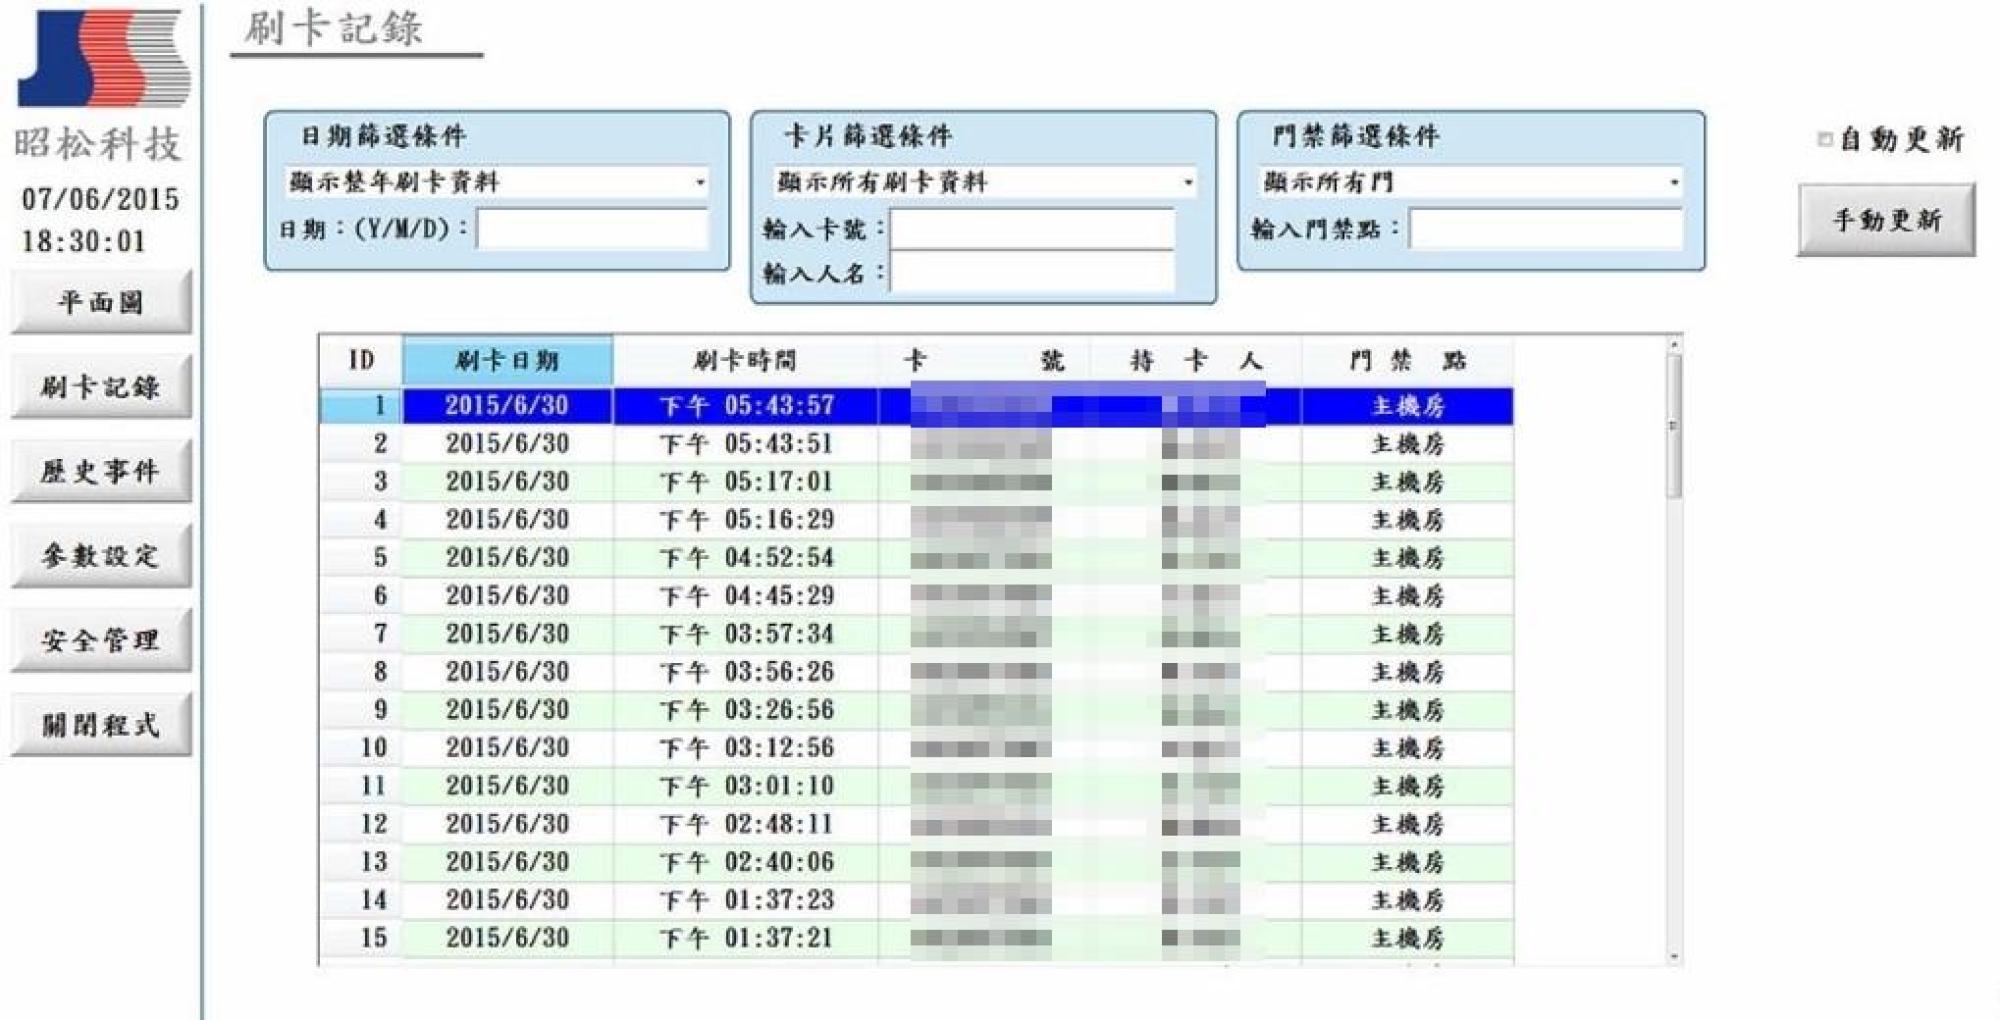Screen dimensions: 2000x1020
Task: Click 關閉程式 to close the program
Action: (x=101, y=724)
